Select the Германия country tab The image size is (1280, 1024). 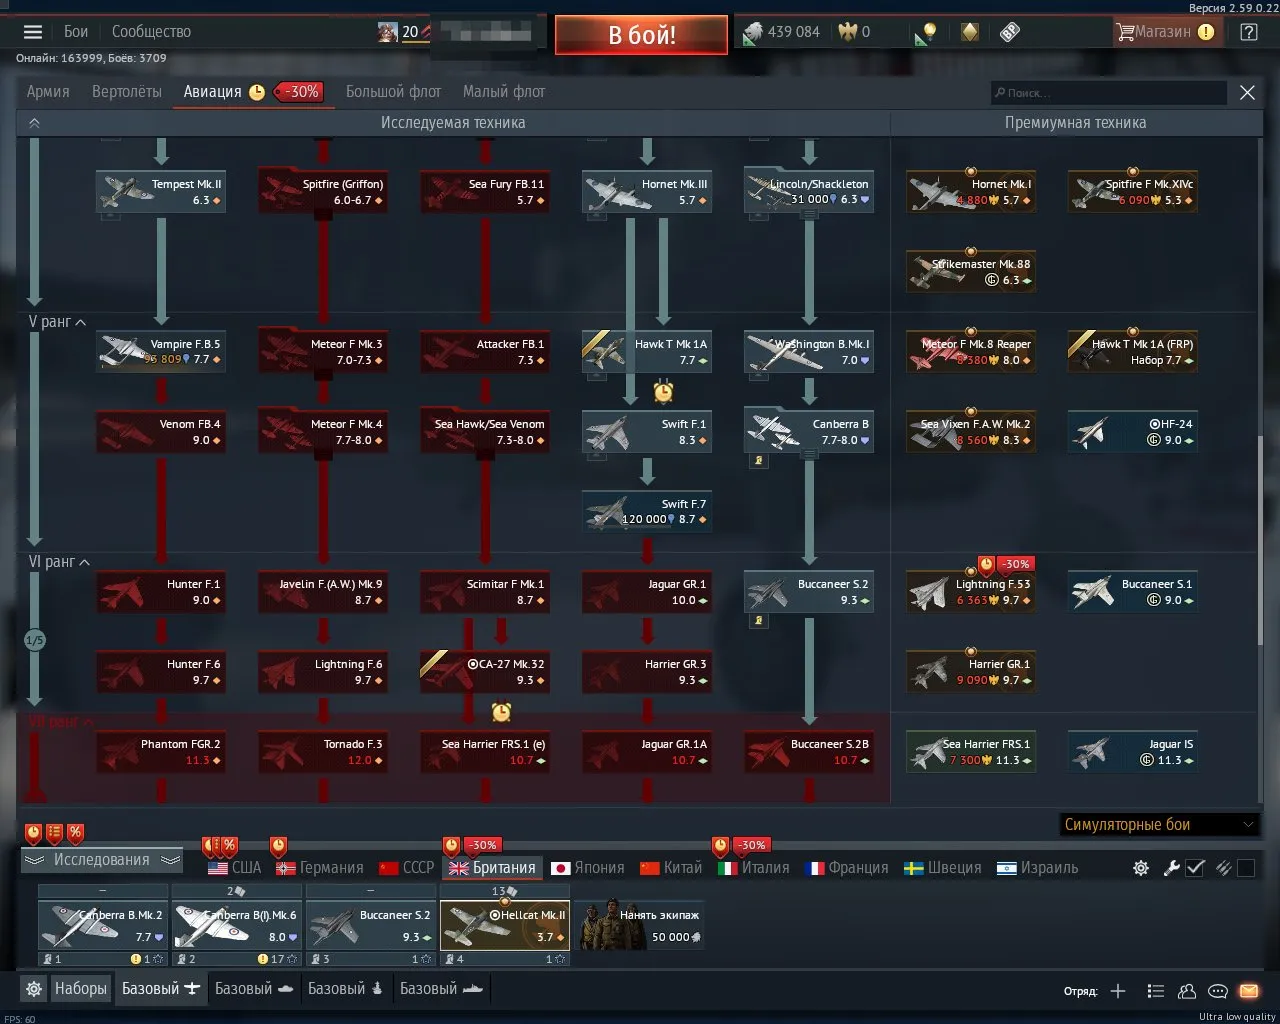pyautogui.click(x=320, y=868)
